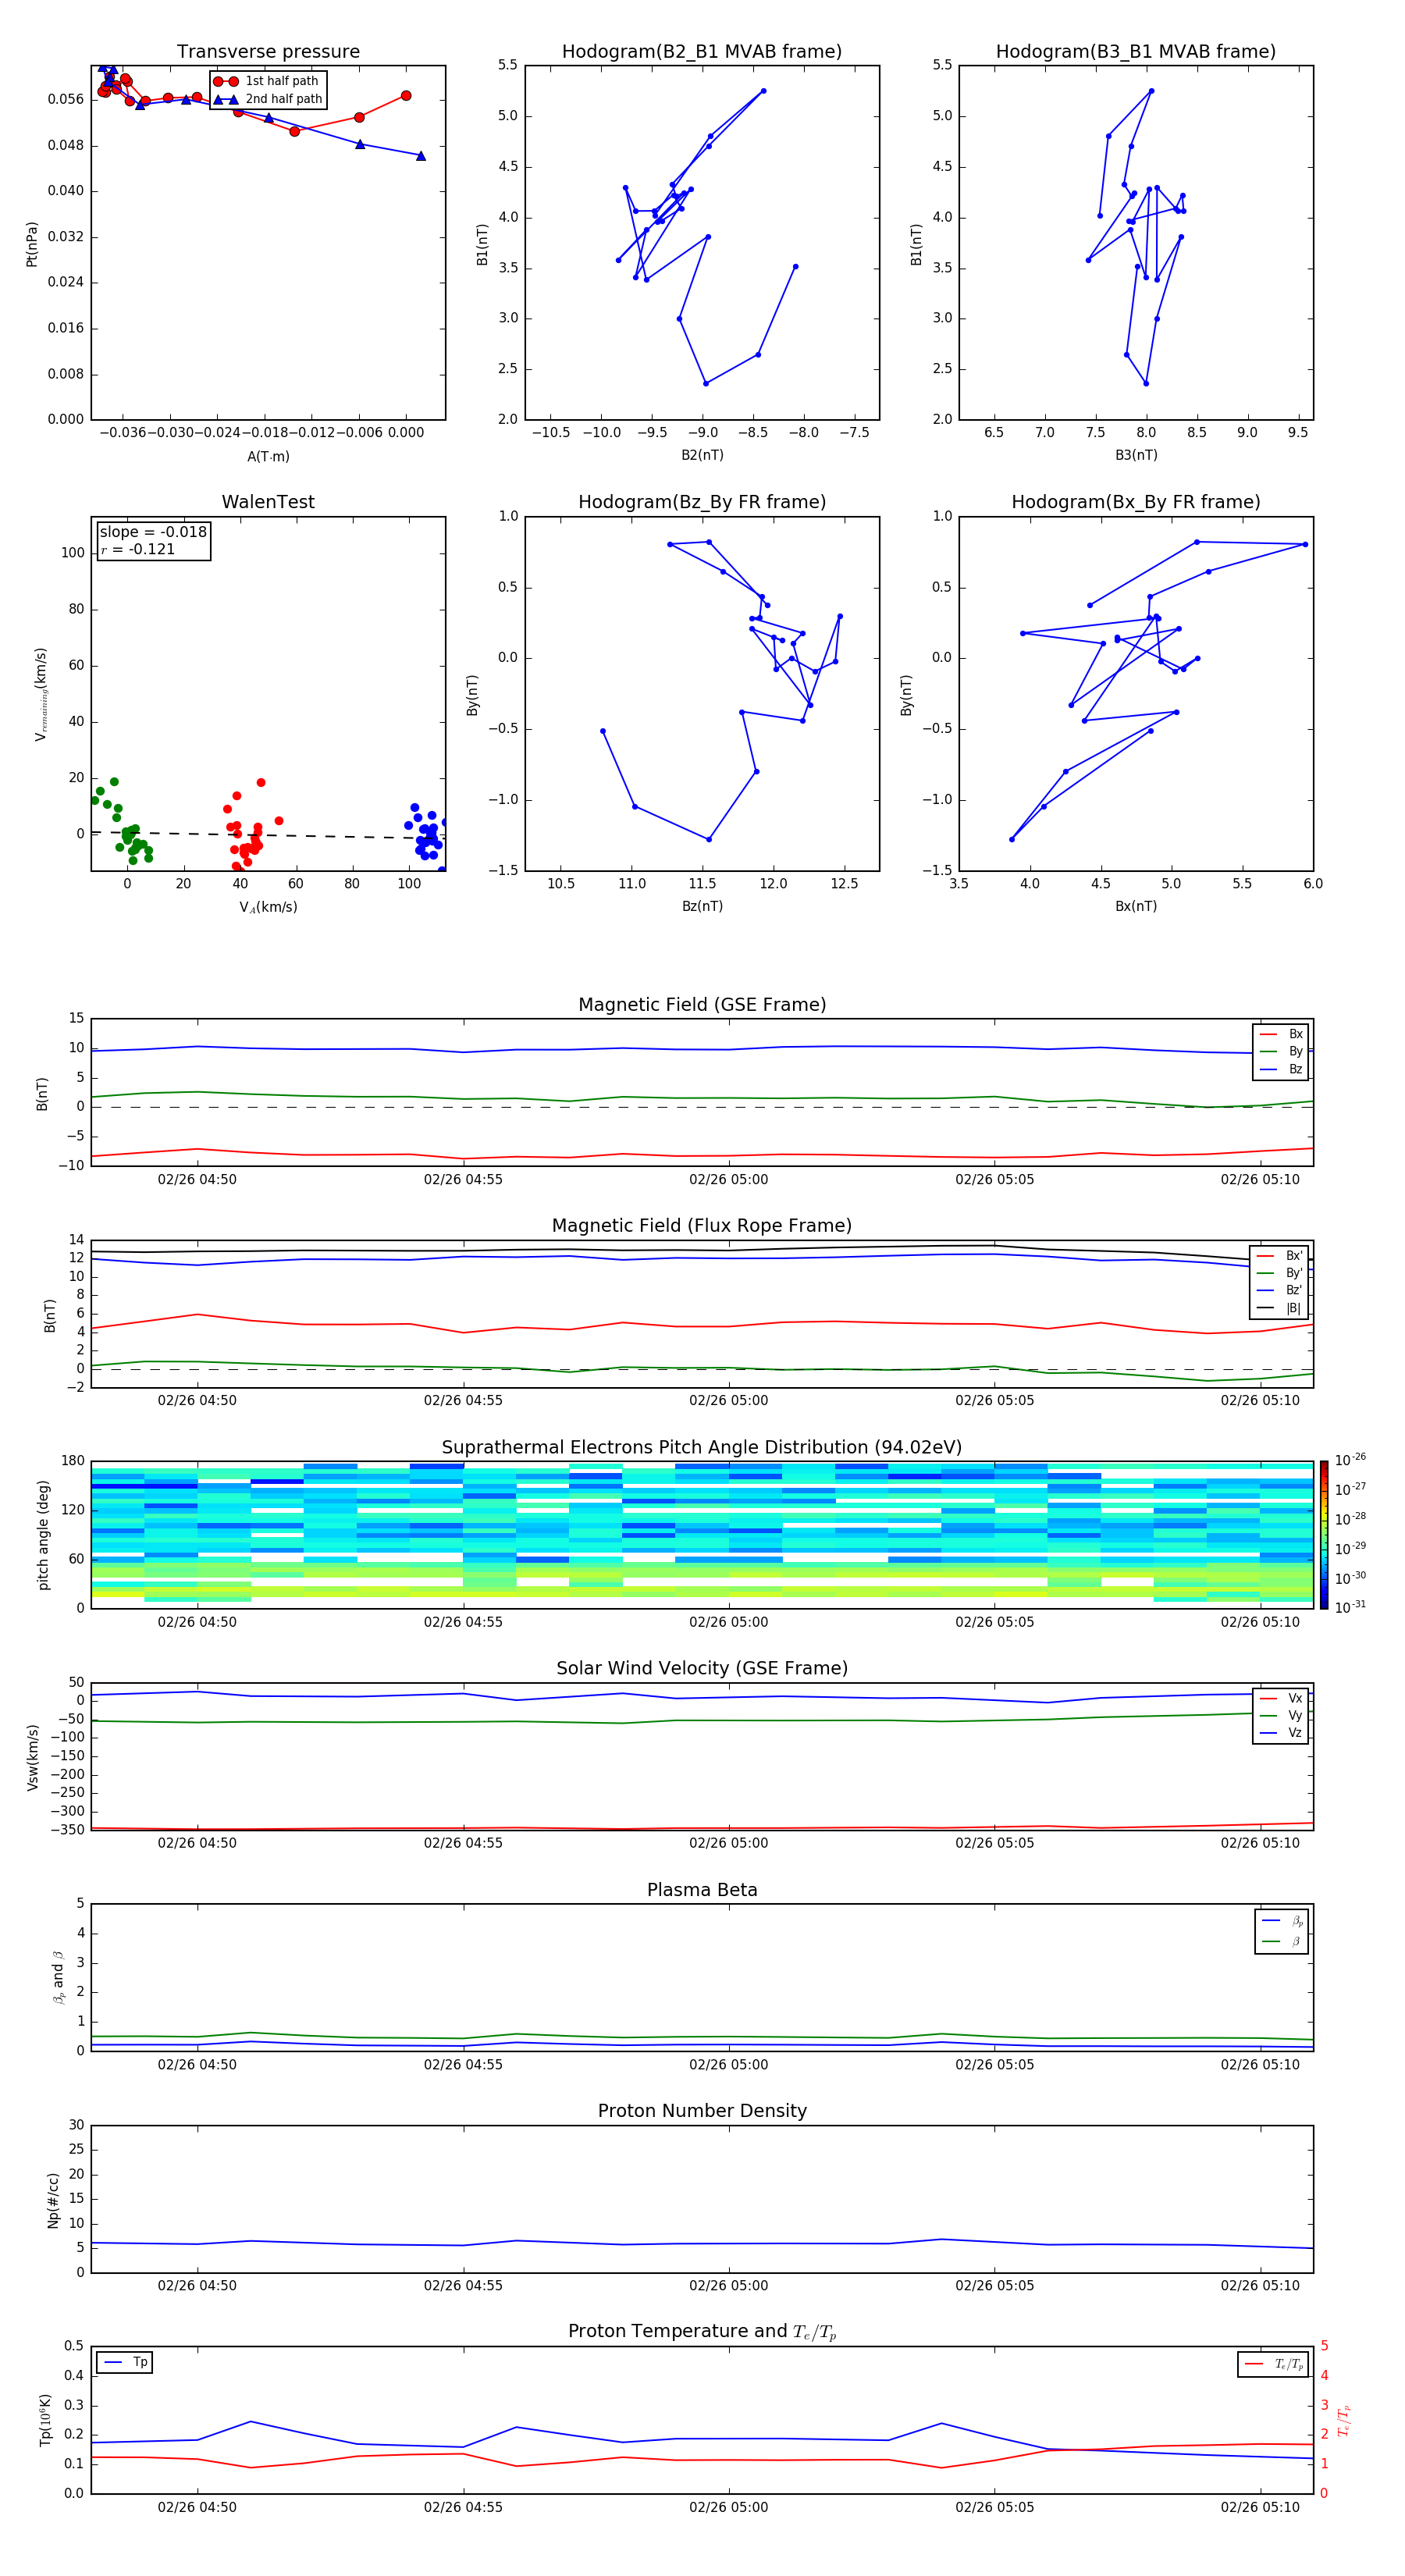
Task: Click the 180 tick on pitch angle axis
Action: (73, 1461)
